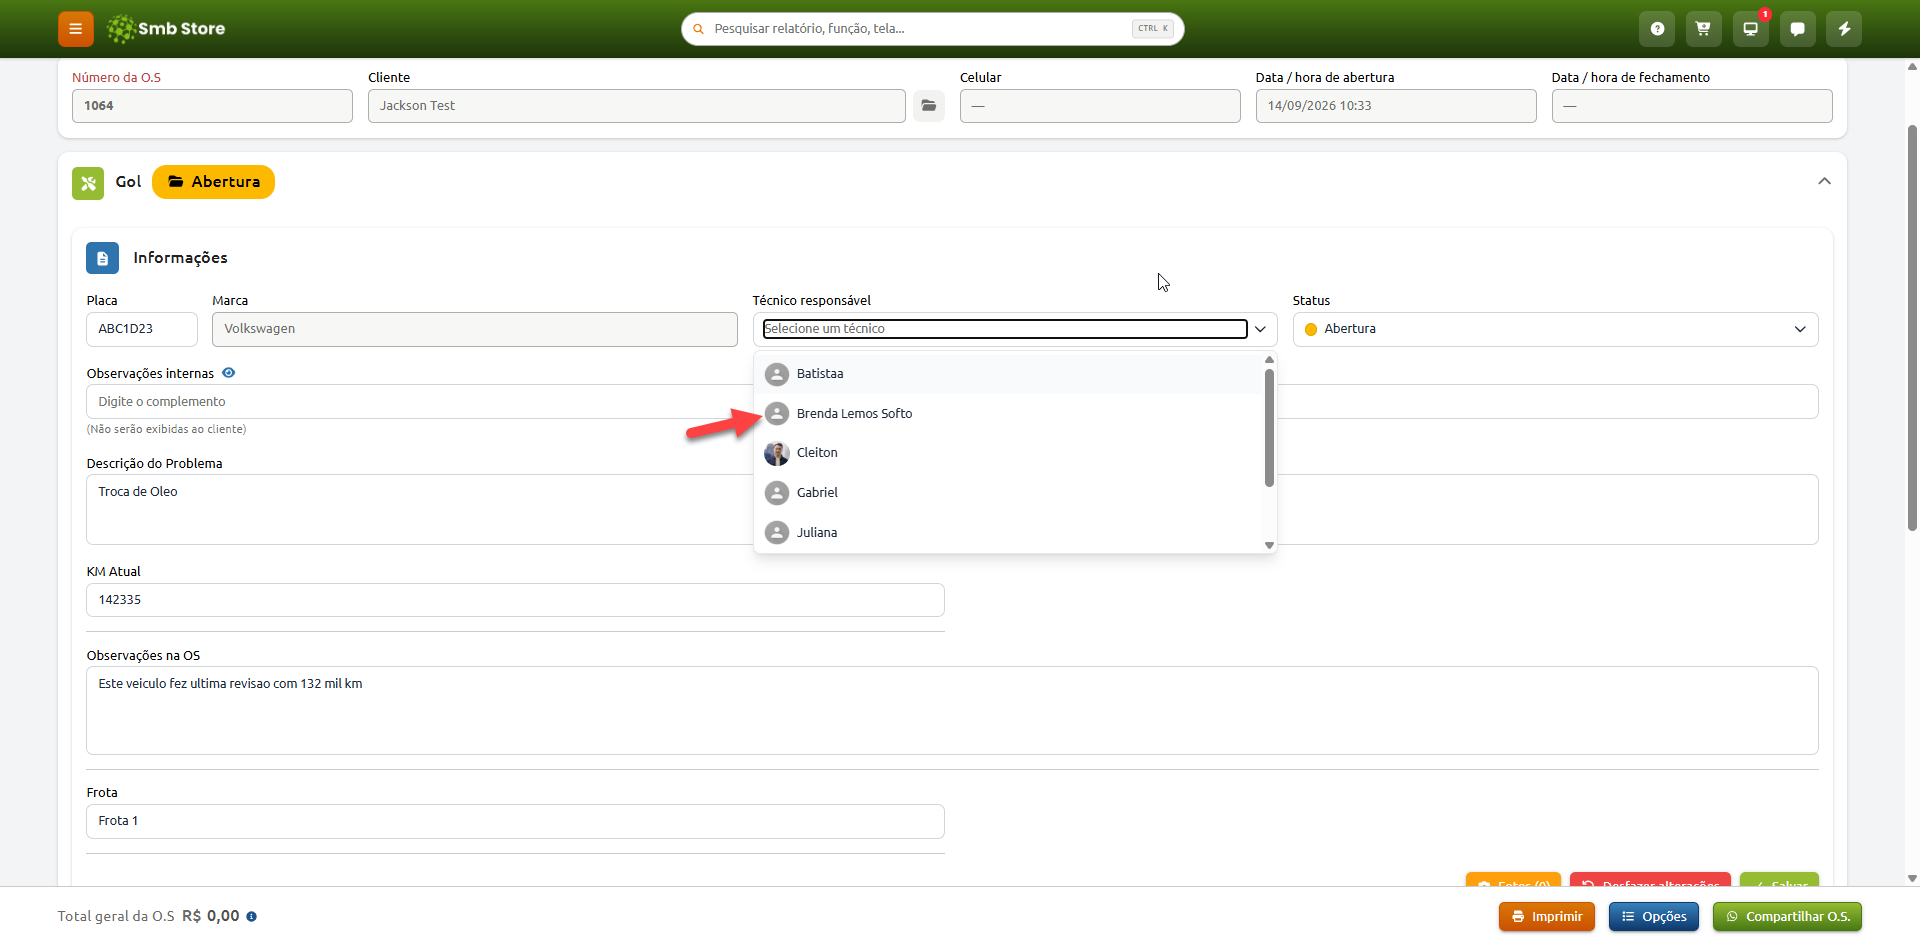Click the info icon beside total R$ 0,00
Screen dimensions: 1920x945
coord(252,916)
